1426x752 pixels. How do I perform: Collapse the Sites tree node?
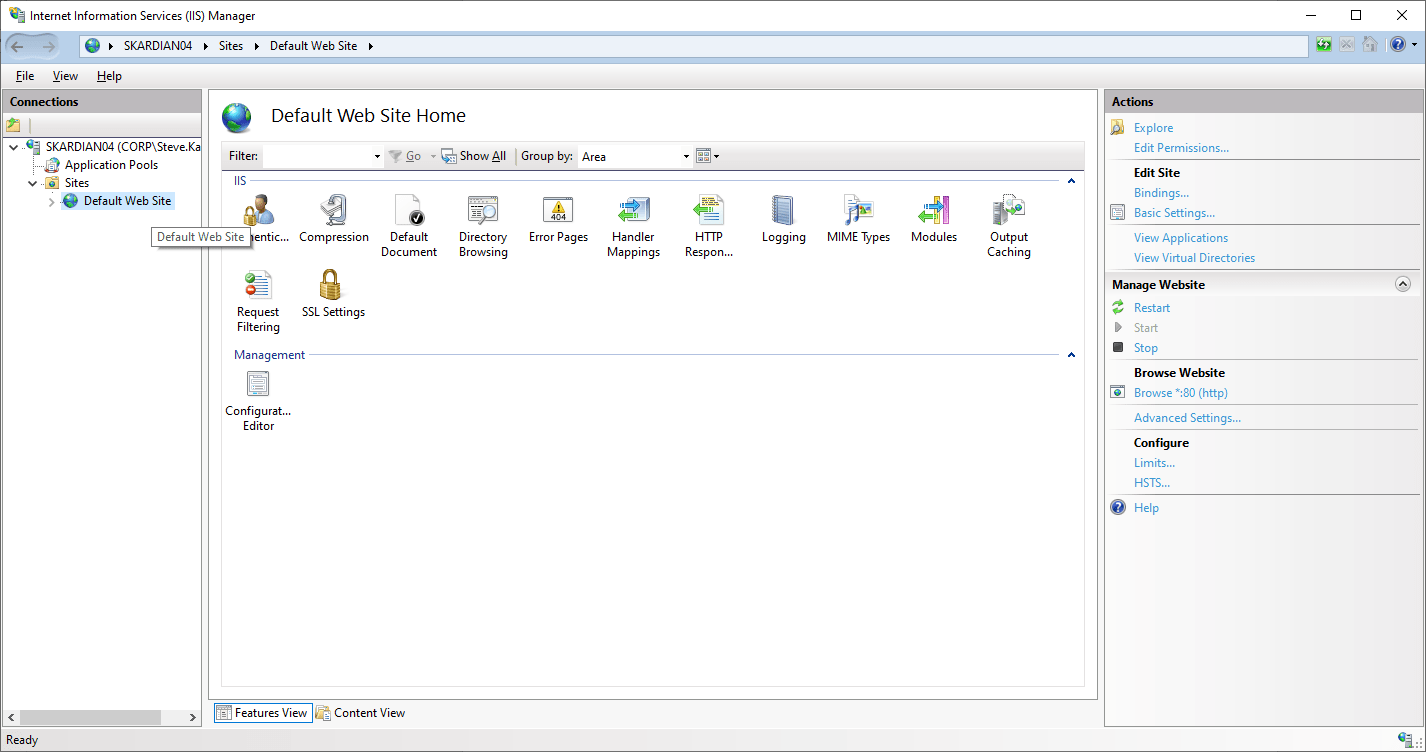click(x=32, y=183)
